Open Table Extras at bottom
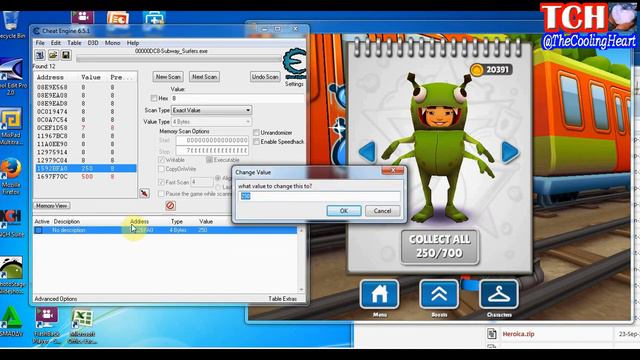Screen dimensions: 640x360 pyautogui.click(x=282, y=299)
